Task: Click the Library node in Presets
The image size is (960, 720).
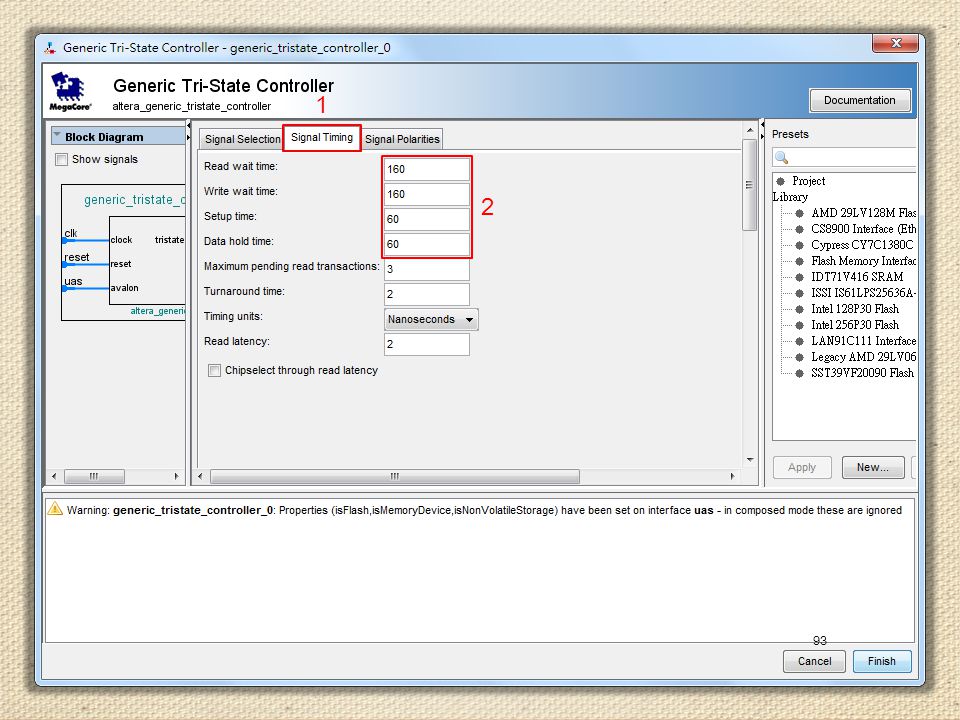Action: [790, 197]
